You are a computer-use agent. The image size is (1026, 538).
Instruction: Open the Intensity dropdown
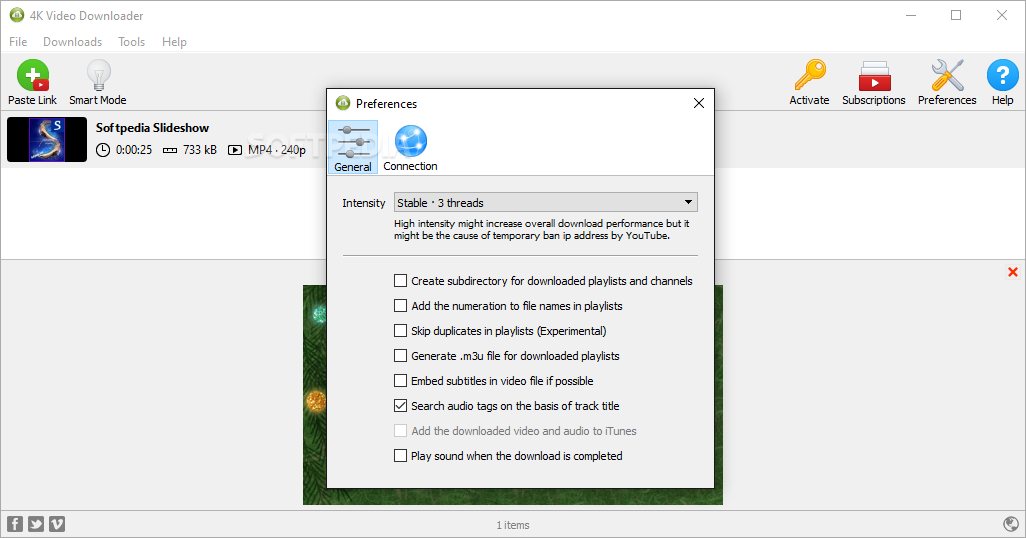(x=546, y=202)
